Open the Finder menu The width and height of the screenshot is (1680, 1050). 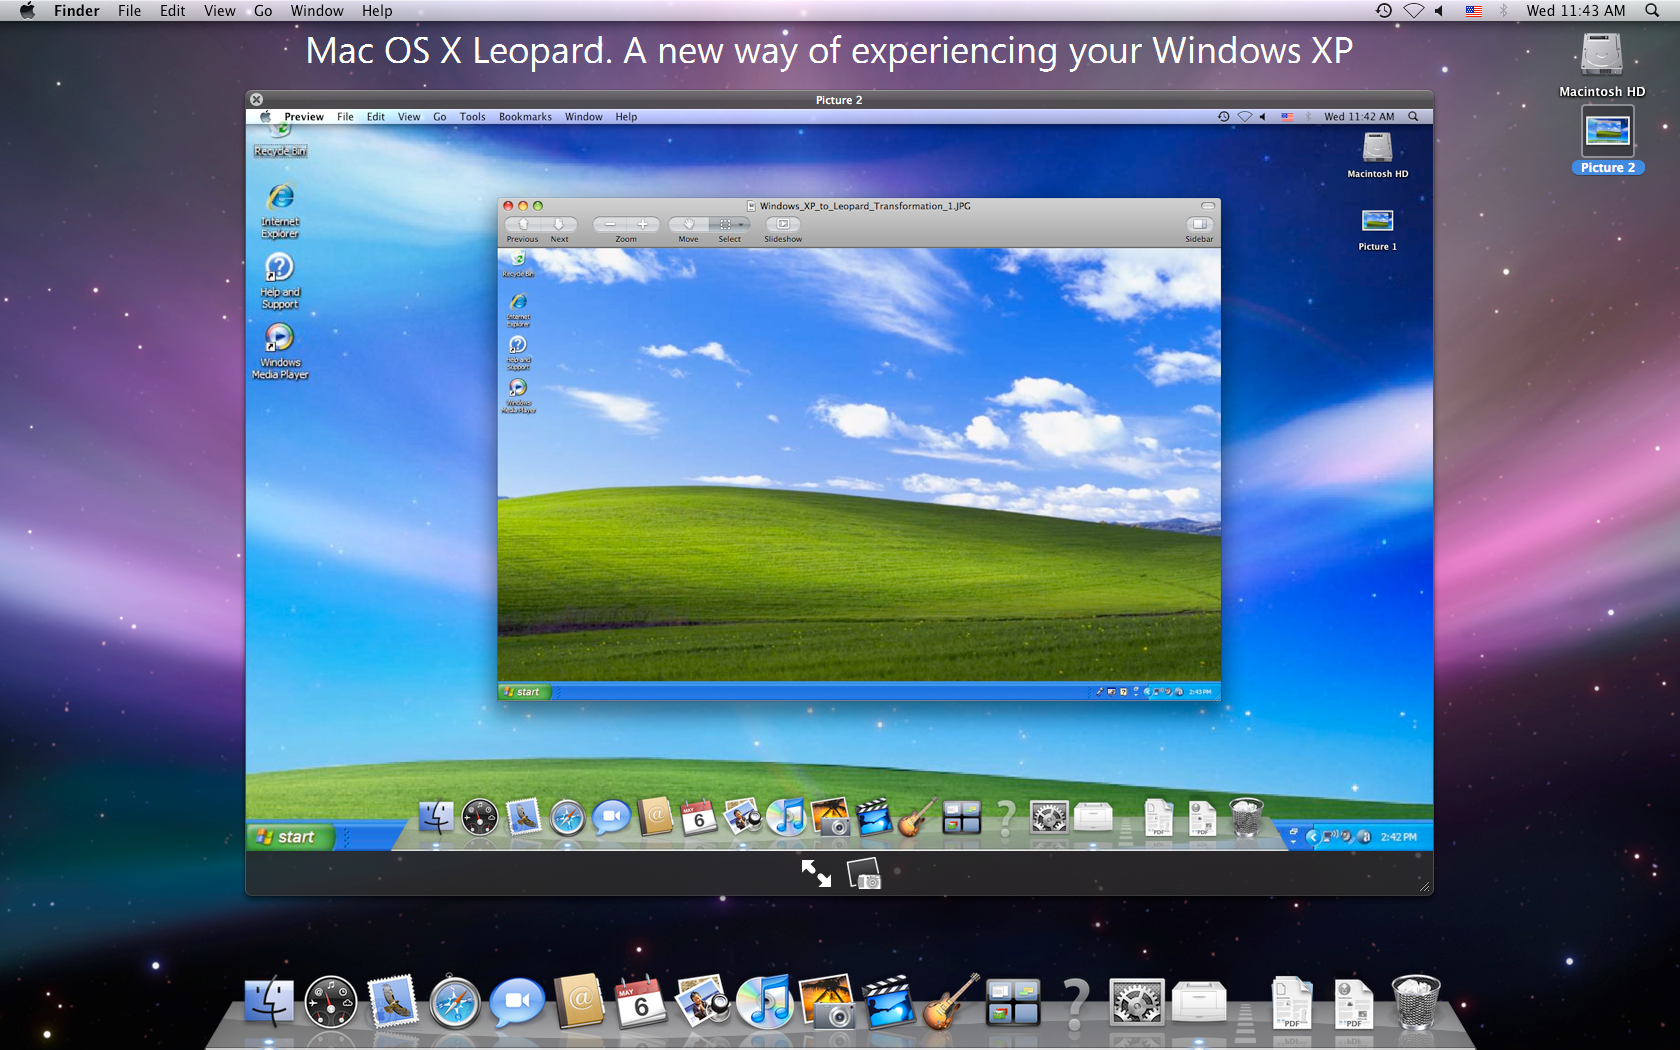click(x=77, y=10)
